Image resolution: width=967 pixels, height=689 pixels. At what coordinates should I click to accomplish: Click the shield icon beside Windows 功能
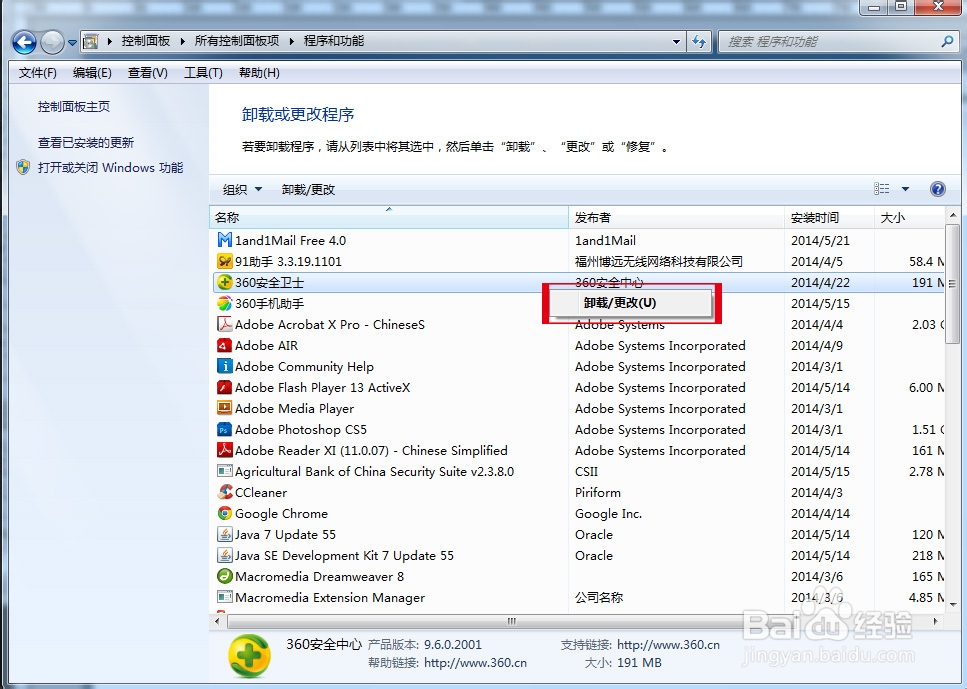click(x=23, y=167)
